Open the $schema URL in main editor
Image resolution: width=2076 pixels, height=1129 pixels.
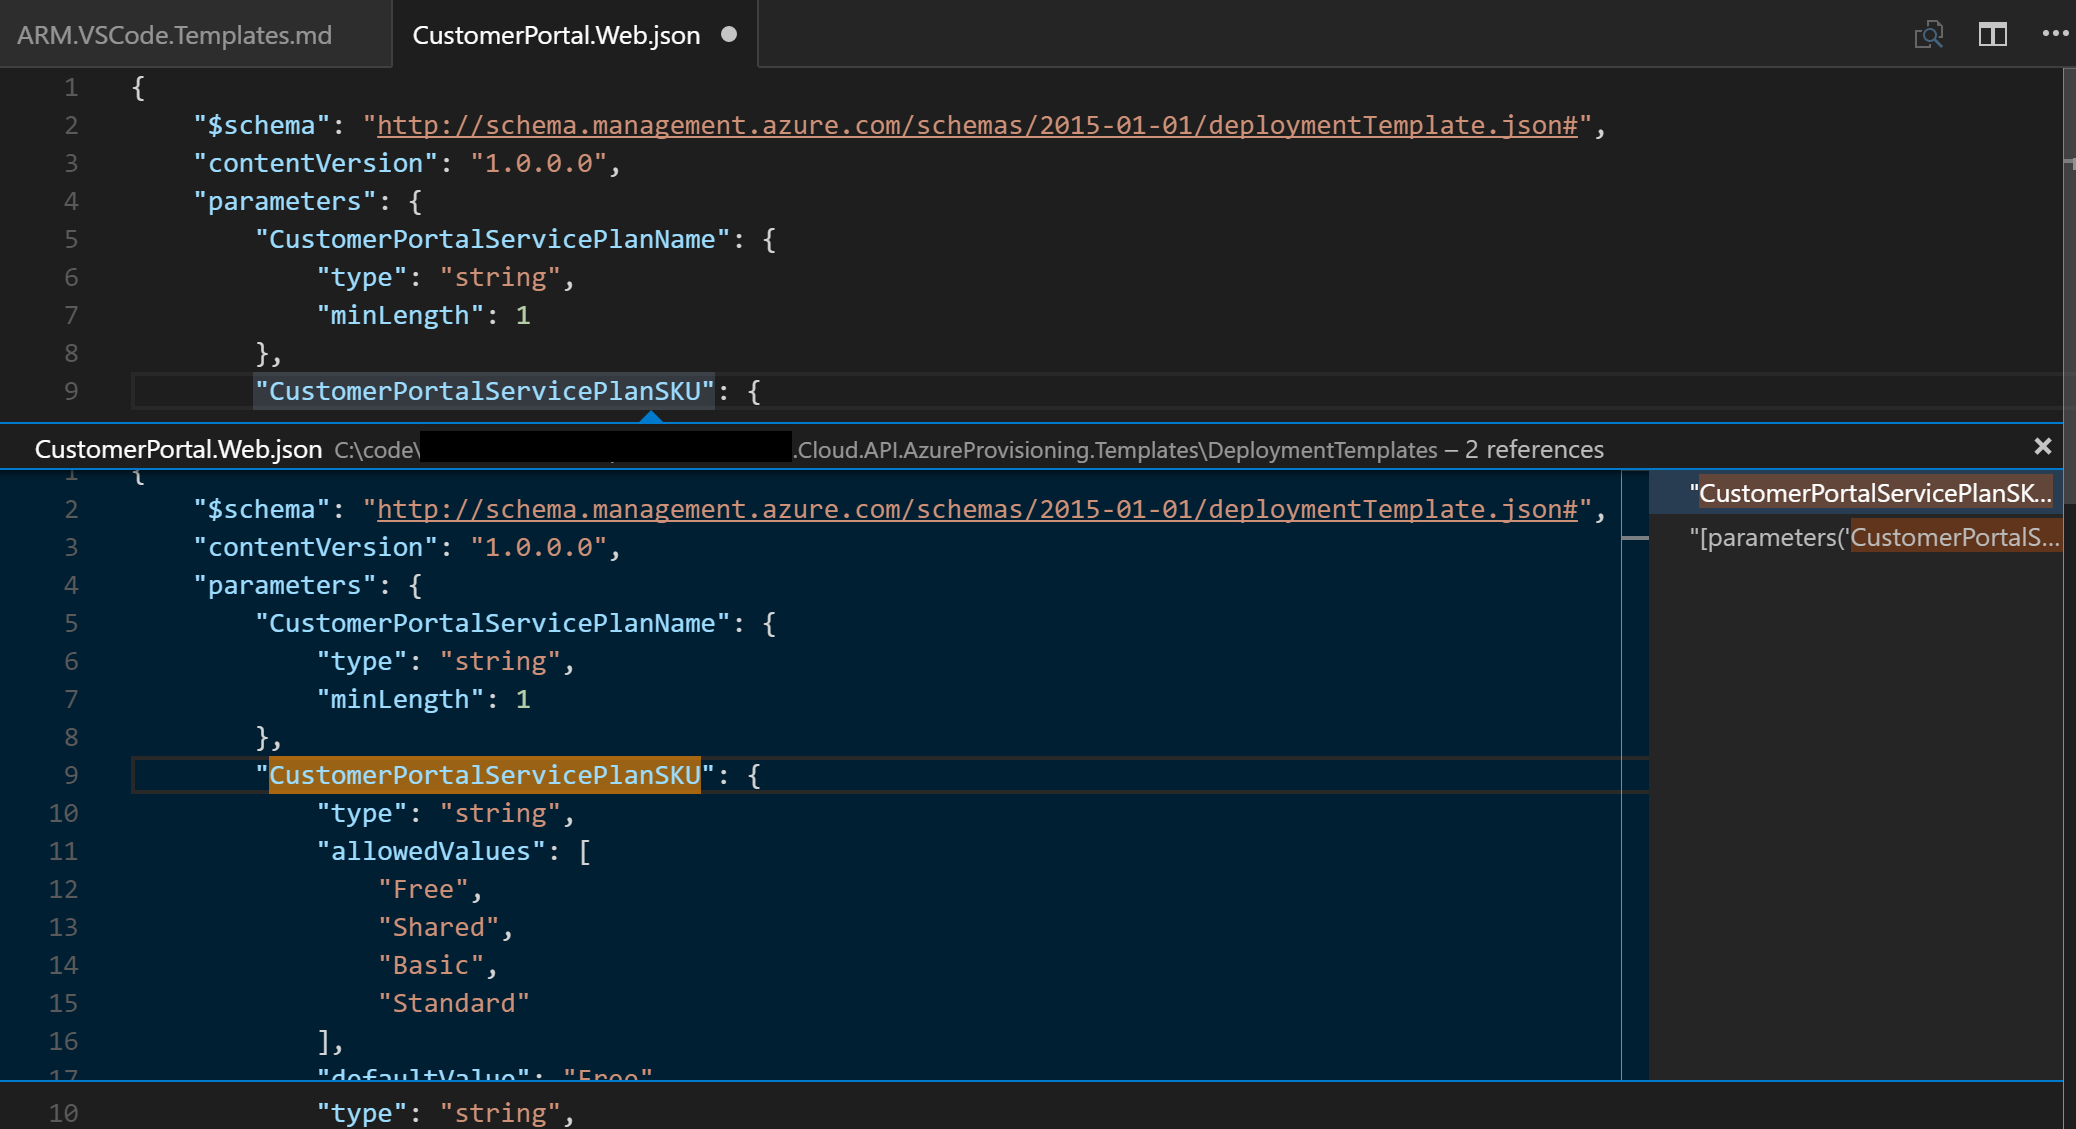977,125
